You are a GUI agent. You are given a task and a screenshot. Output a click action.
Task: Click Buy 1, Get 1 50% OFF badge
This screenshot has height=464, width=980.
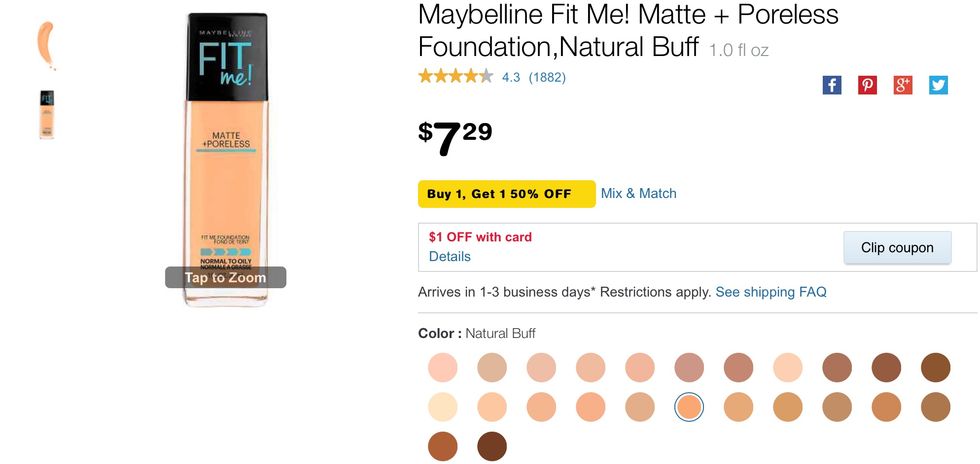[506, 194]
